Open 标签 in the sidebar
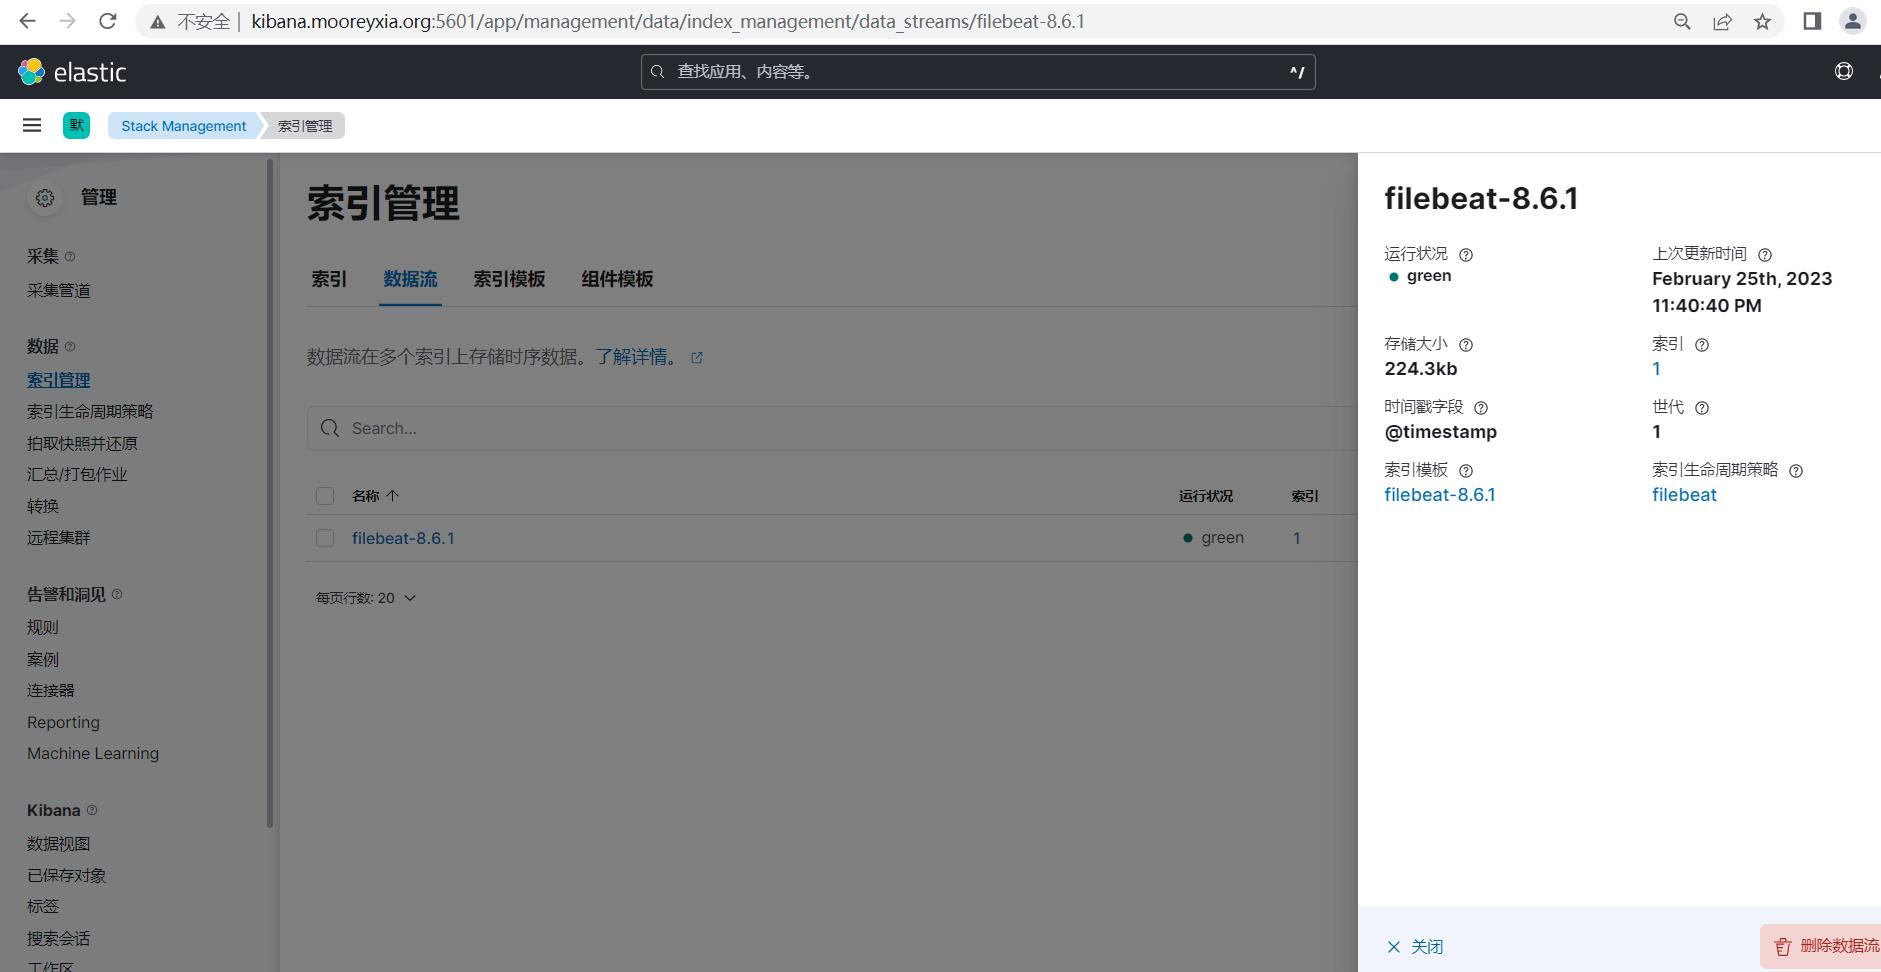This screenshot has height=972, width=1881. click(43, 906)
